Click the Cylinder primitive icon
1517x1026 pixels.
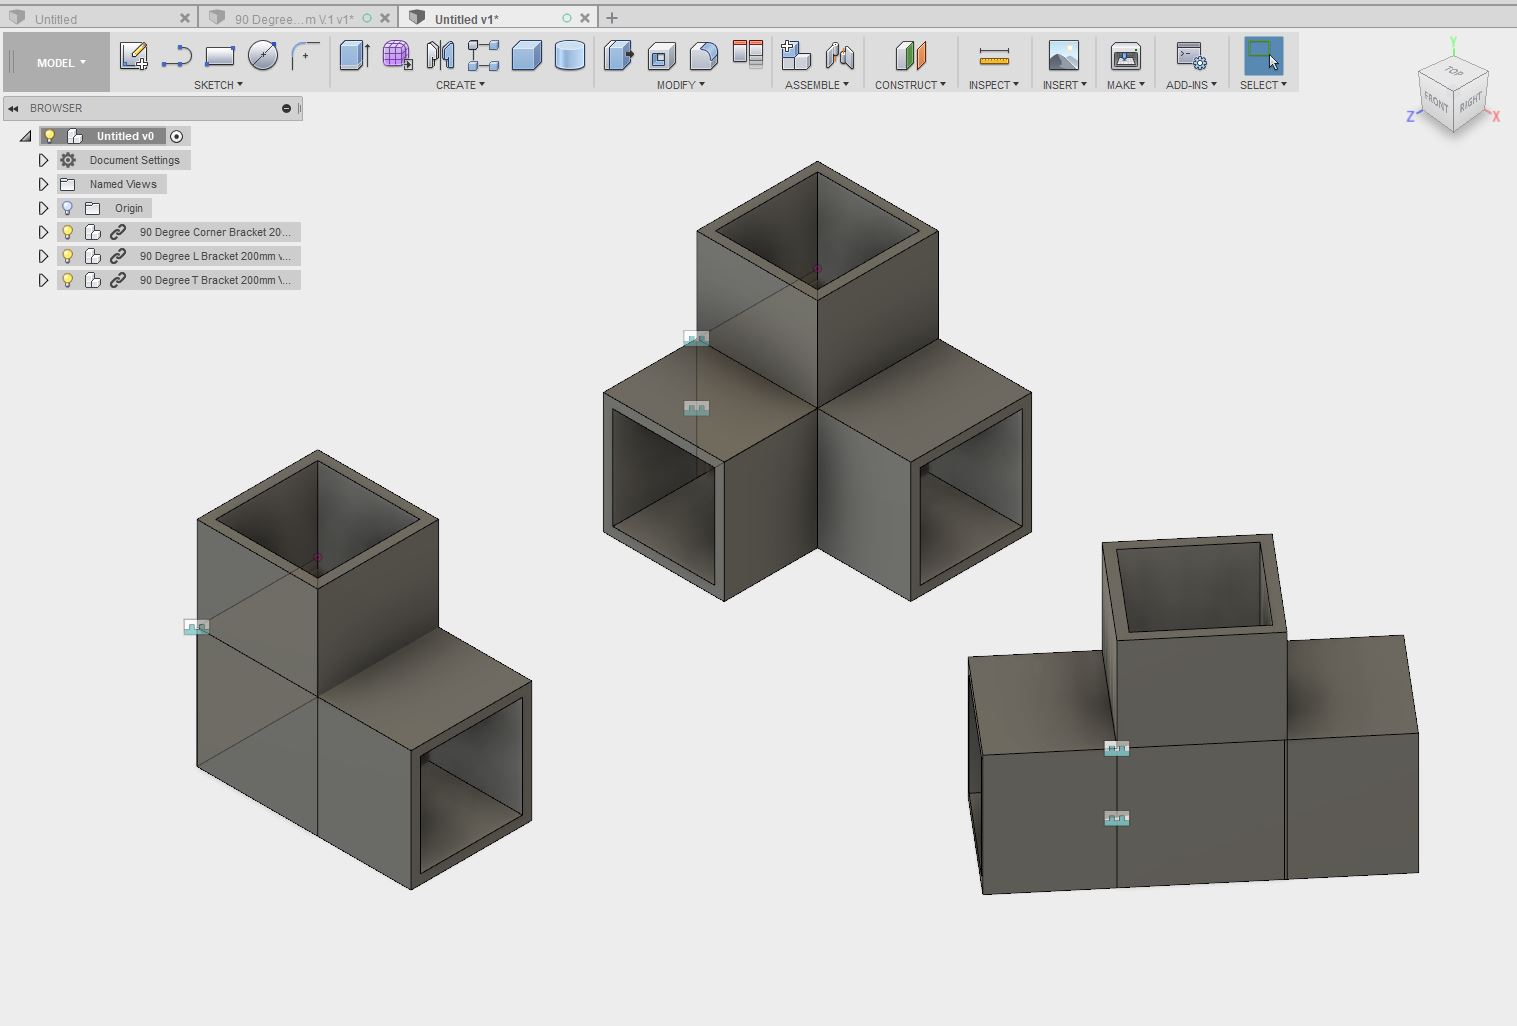569,55
